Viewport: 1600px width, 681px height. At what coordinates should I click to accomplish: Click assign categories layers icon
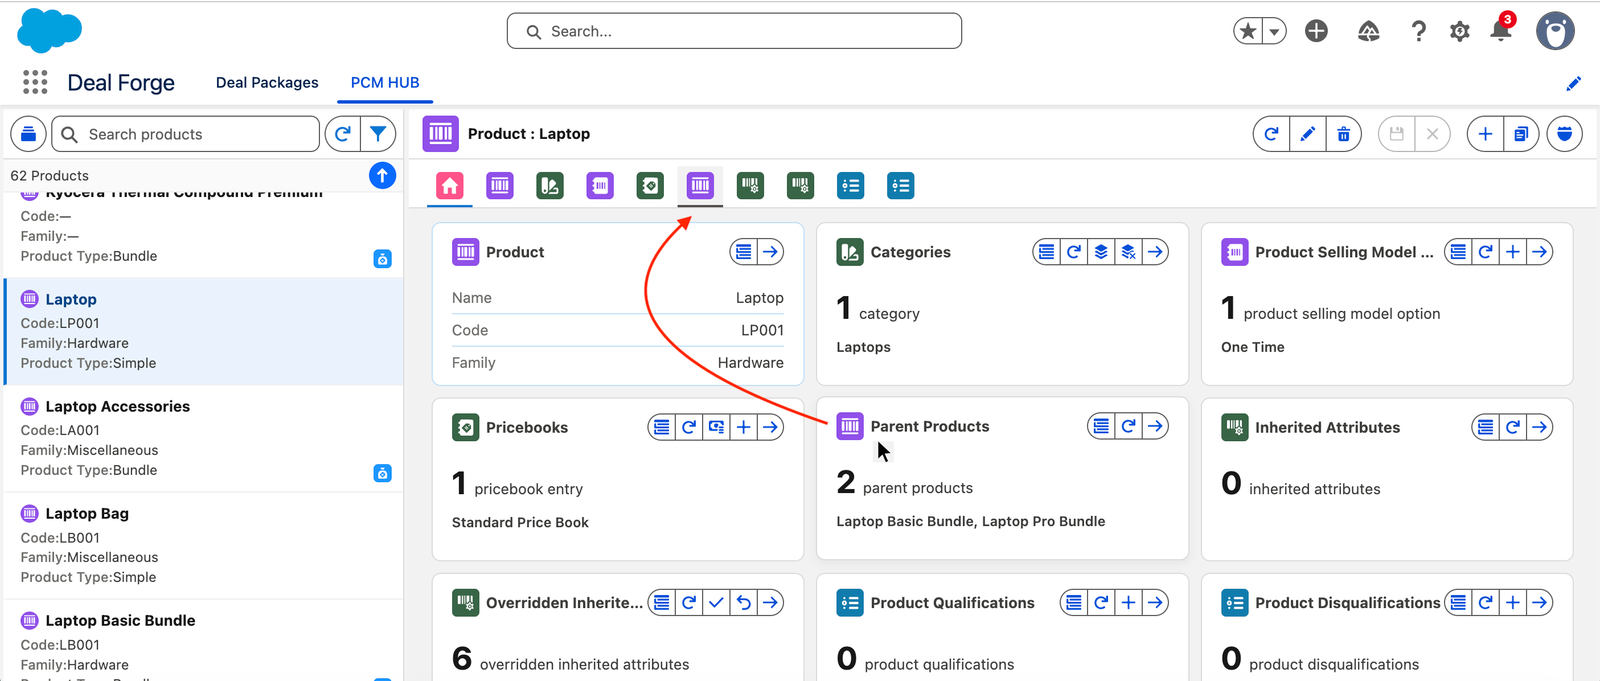pos(1101,252)
